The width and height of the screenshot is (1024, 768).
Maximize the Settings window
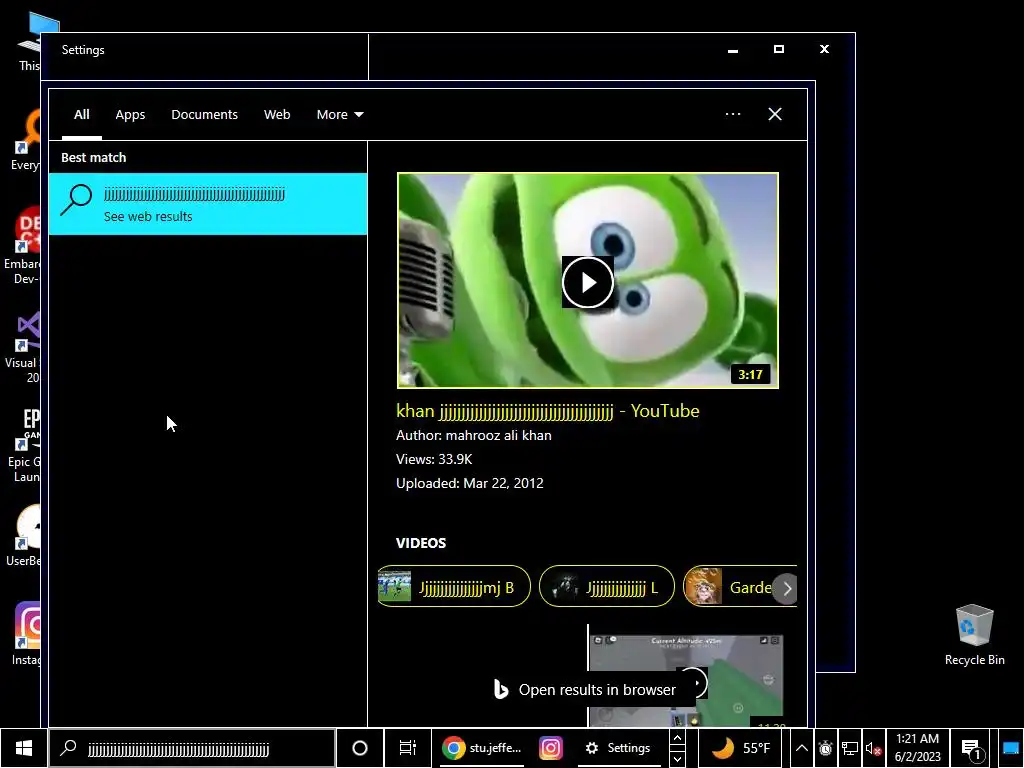tap(778, 49)
